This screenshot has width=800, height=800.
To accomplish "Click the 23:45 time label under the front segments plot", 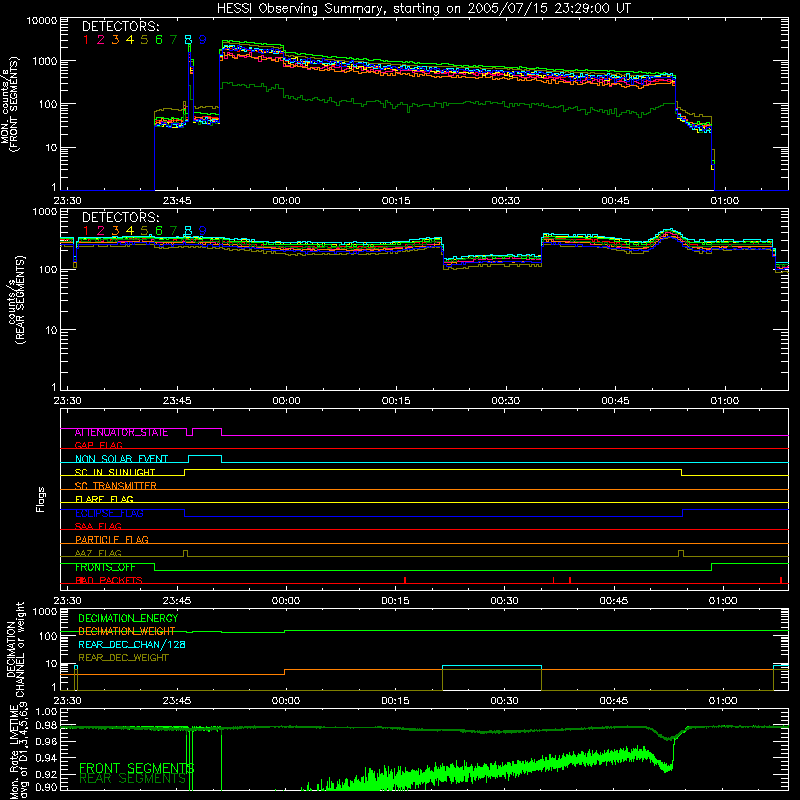I will coord(177,201).
